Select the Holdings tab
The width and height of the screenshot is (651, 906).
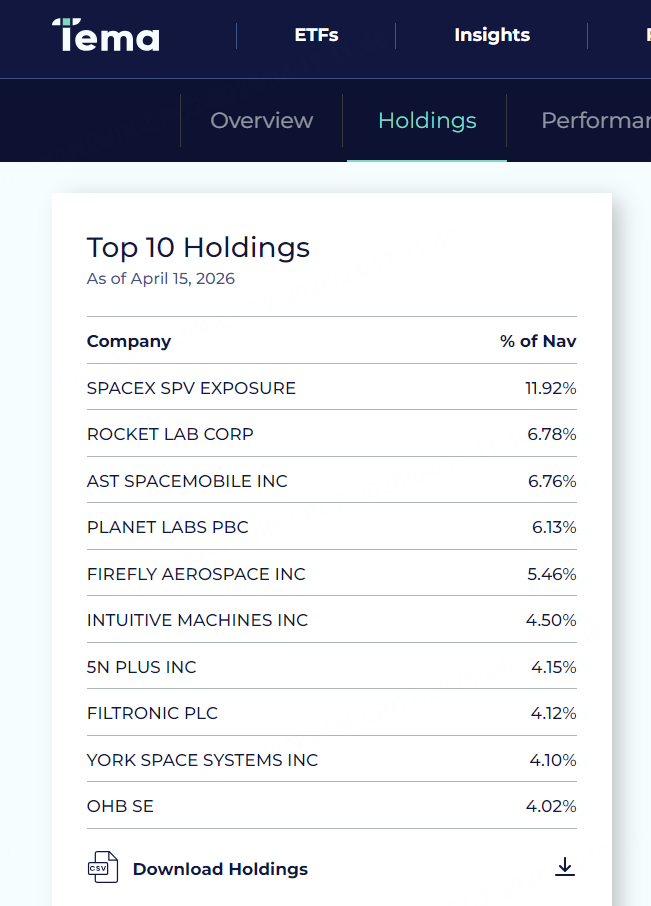[427, 121]
